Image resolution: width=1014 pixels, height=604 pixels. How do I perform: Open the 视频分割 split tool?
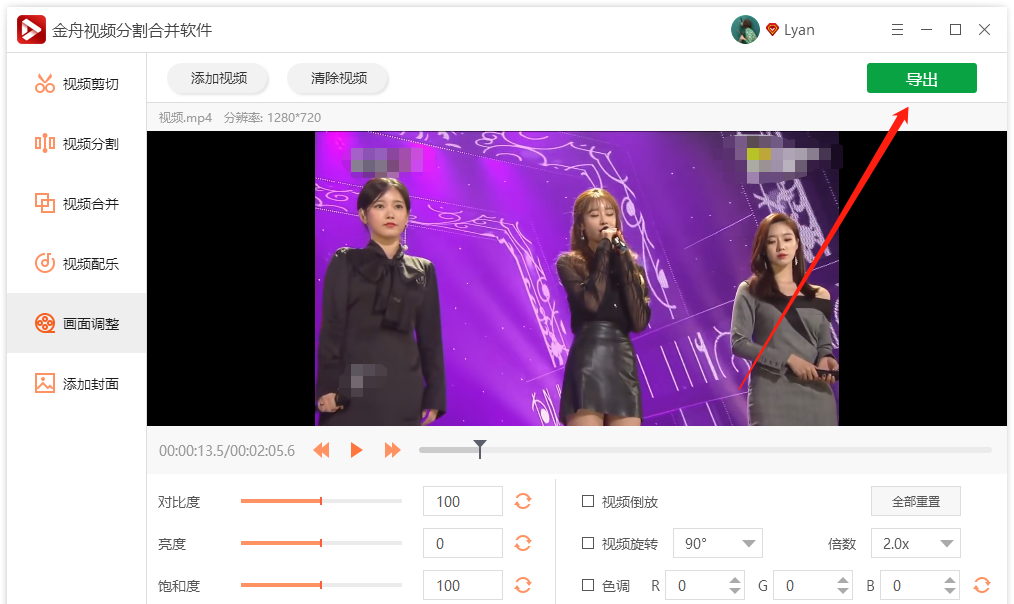click(76, 144)
